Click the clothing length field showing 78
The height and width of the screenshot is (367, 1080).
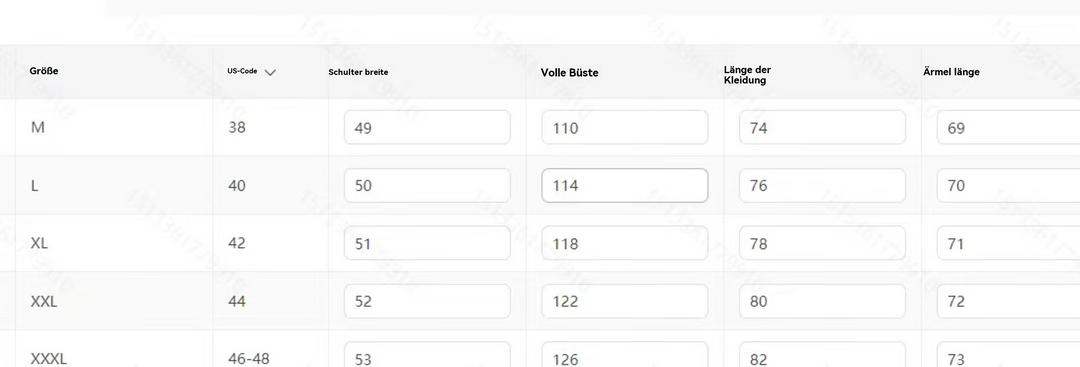click(x=822, y=243)
